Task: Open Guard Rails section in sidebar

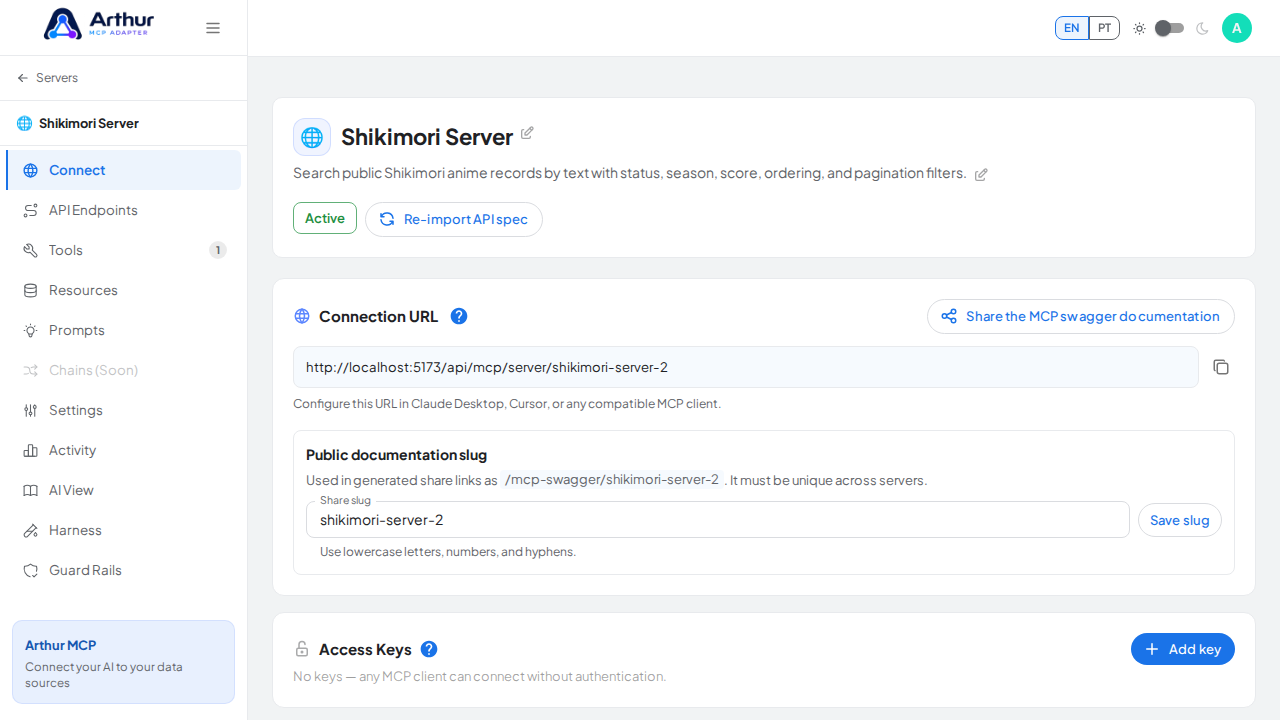Action: point(123,570)
